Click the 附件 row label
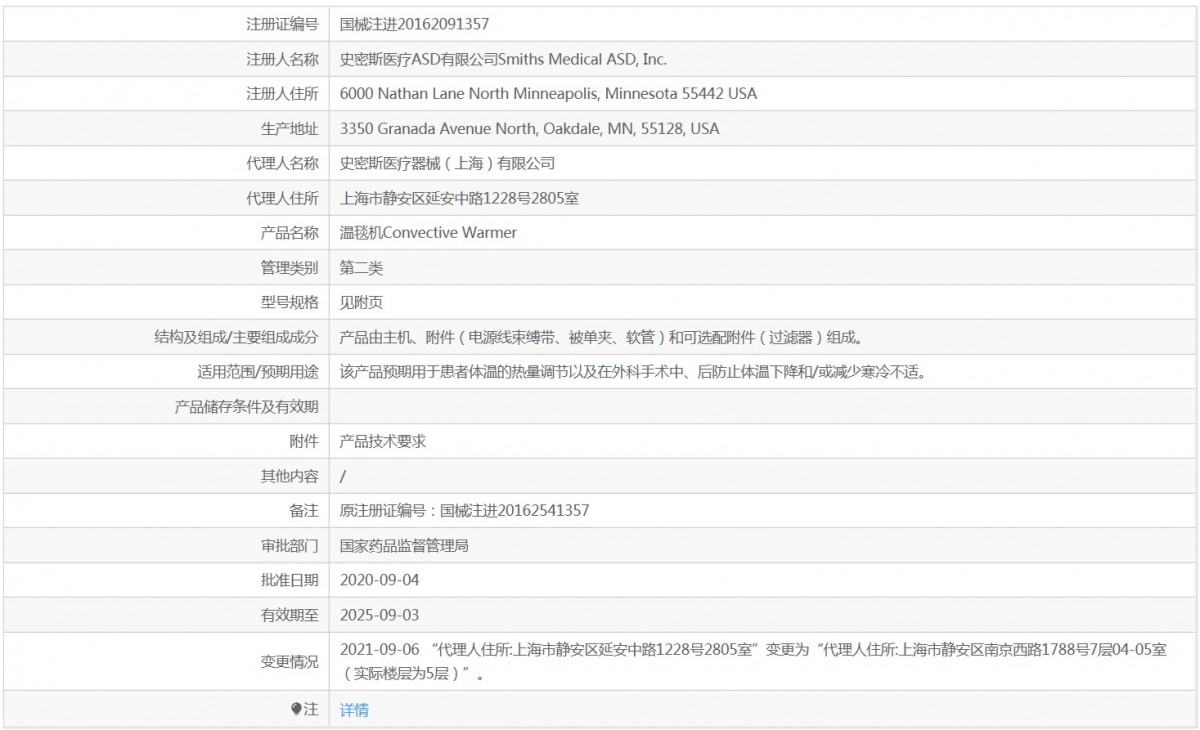The width and height of the screenshot is (1200, 730). pyautogui.click(x=304, y=441)
